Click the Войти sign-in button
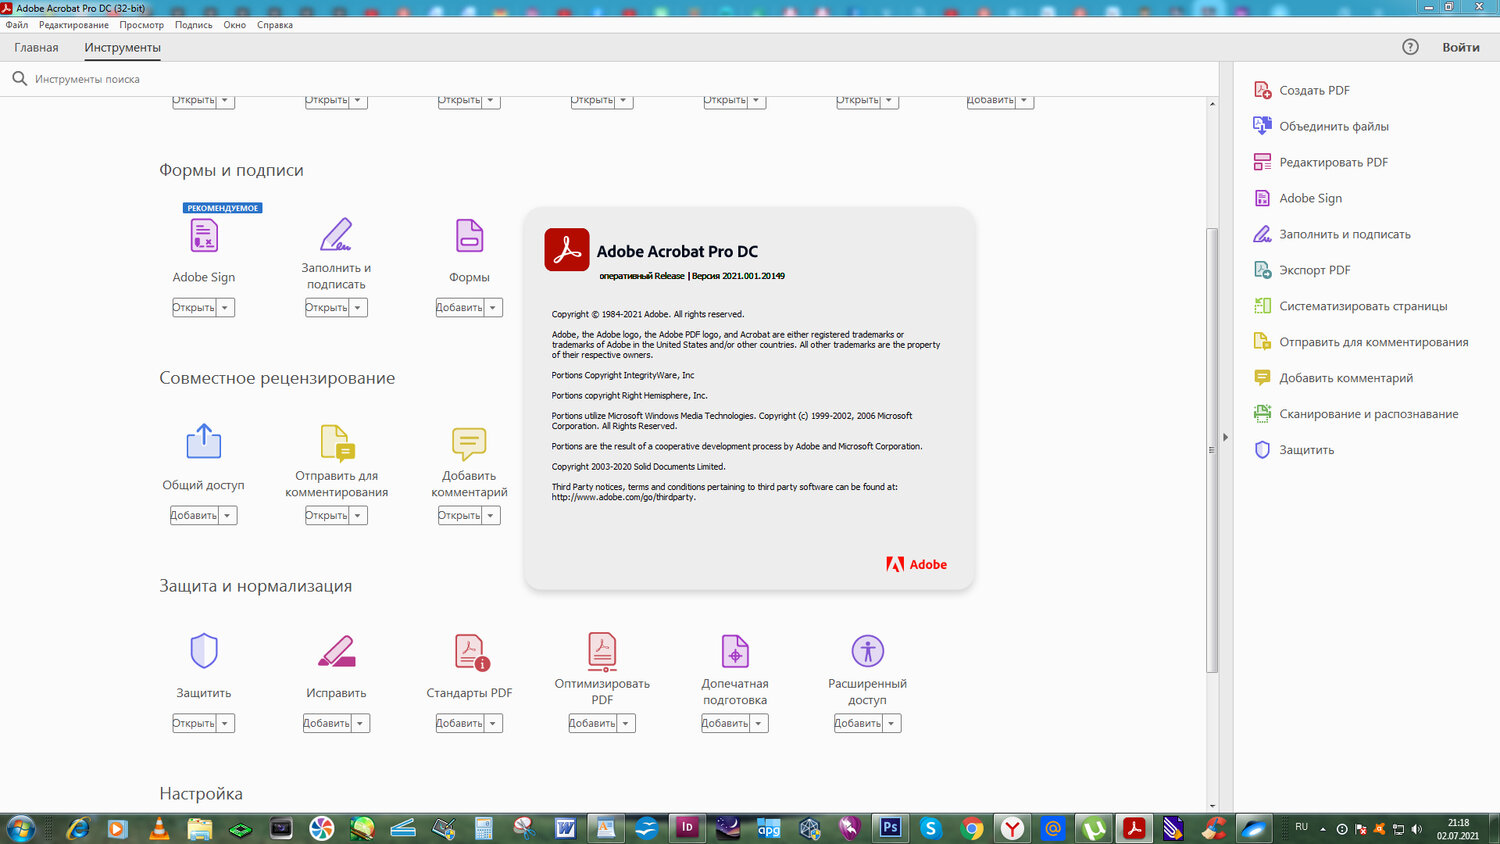This screenshot has height=844, width=1500. point(1461,47)
